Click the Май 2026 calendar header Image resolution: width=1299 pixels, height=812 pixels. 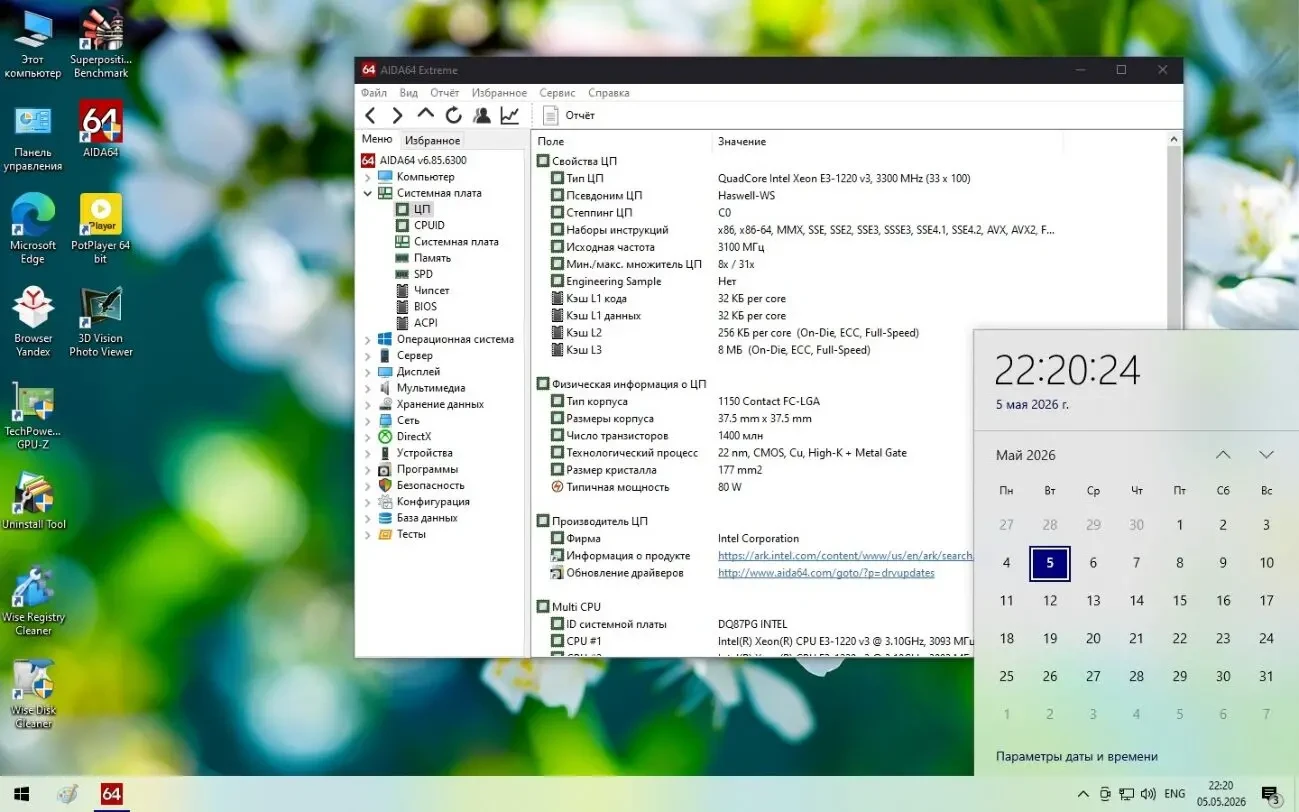1025,455
